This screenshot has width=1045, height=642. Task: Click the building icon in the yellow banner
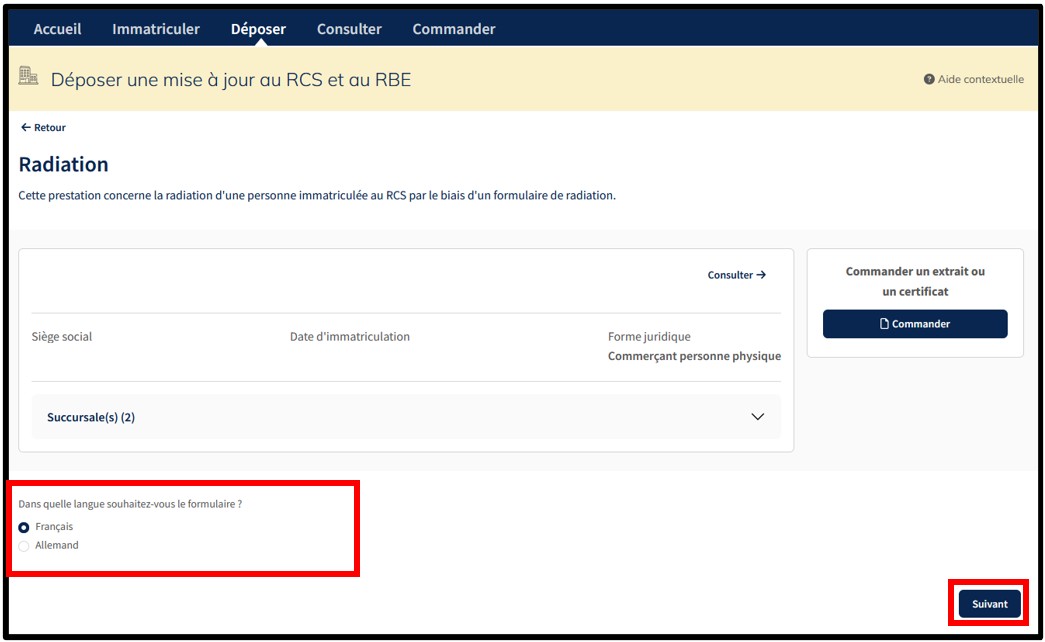point(29,77)
